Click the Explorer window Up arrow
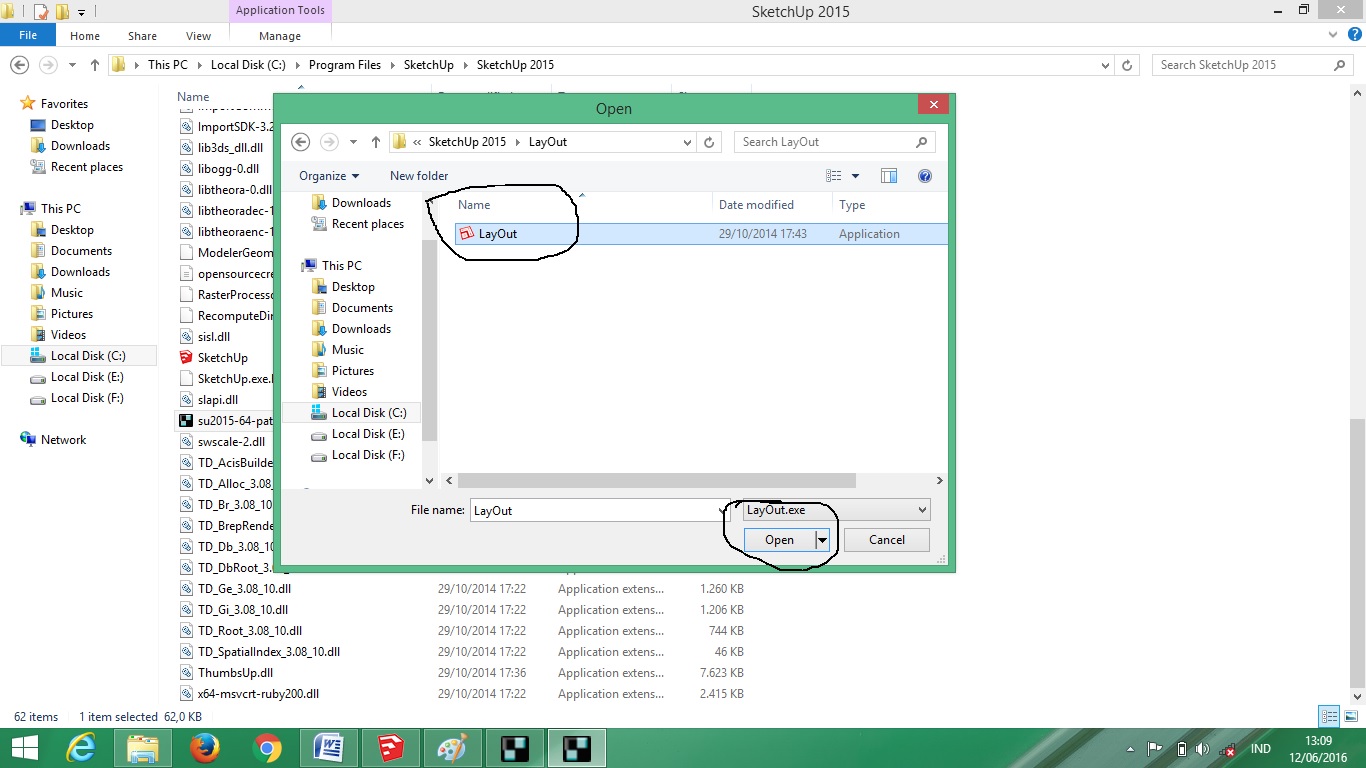Viewport: 1366px width, 768px height. pyautogui.click(x=95, y=65)
